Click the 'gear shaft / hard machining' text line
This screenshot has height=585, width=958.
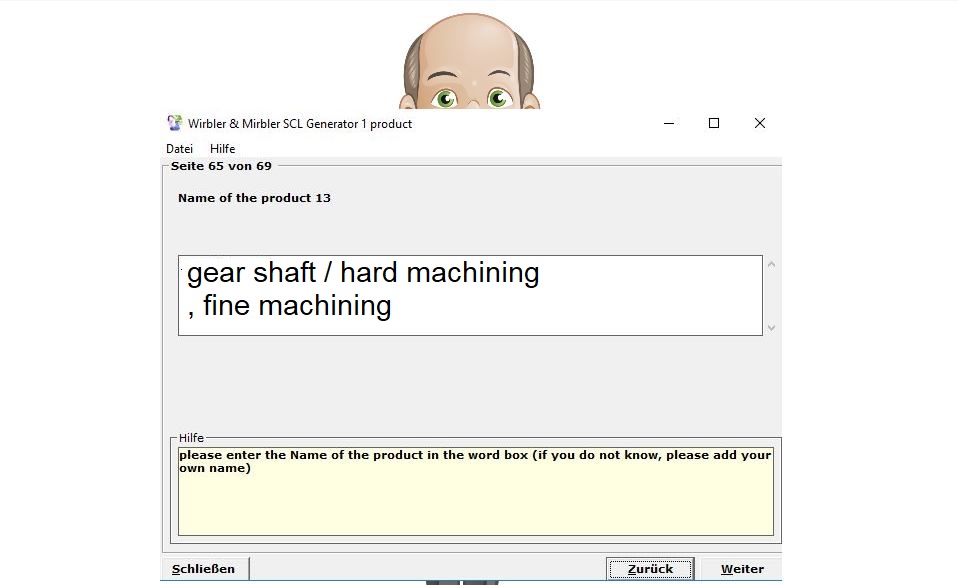363,273
